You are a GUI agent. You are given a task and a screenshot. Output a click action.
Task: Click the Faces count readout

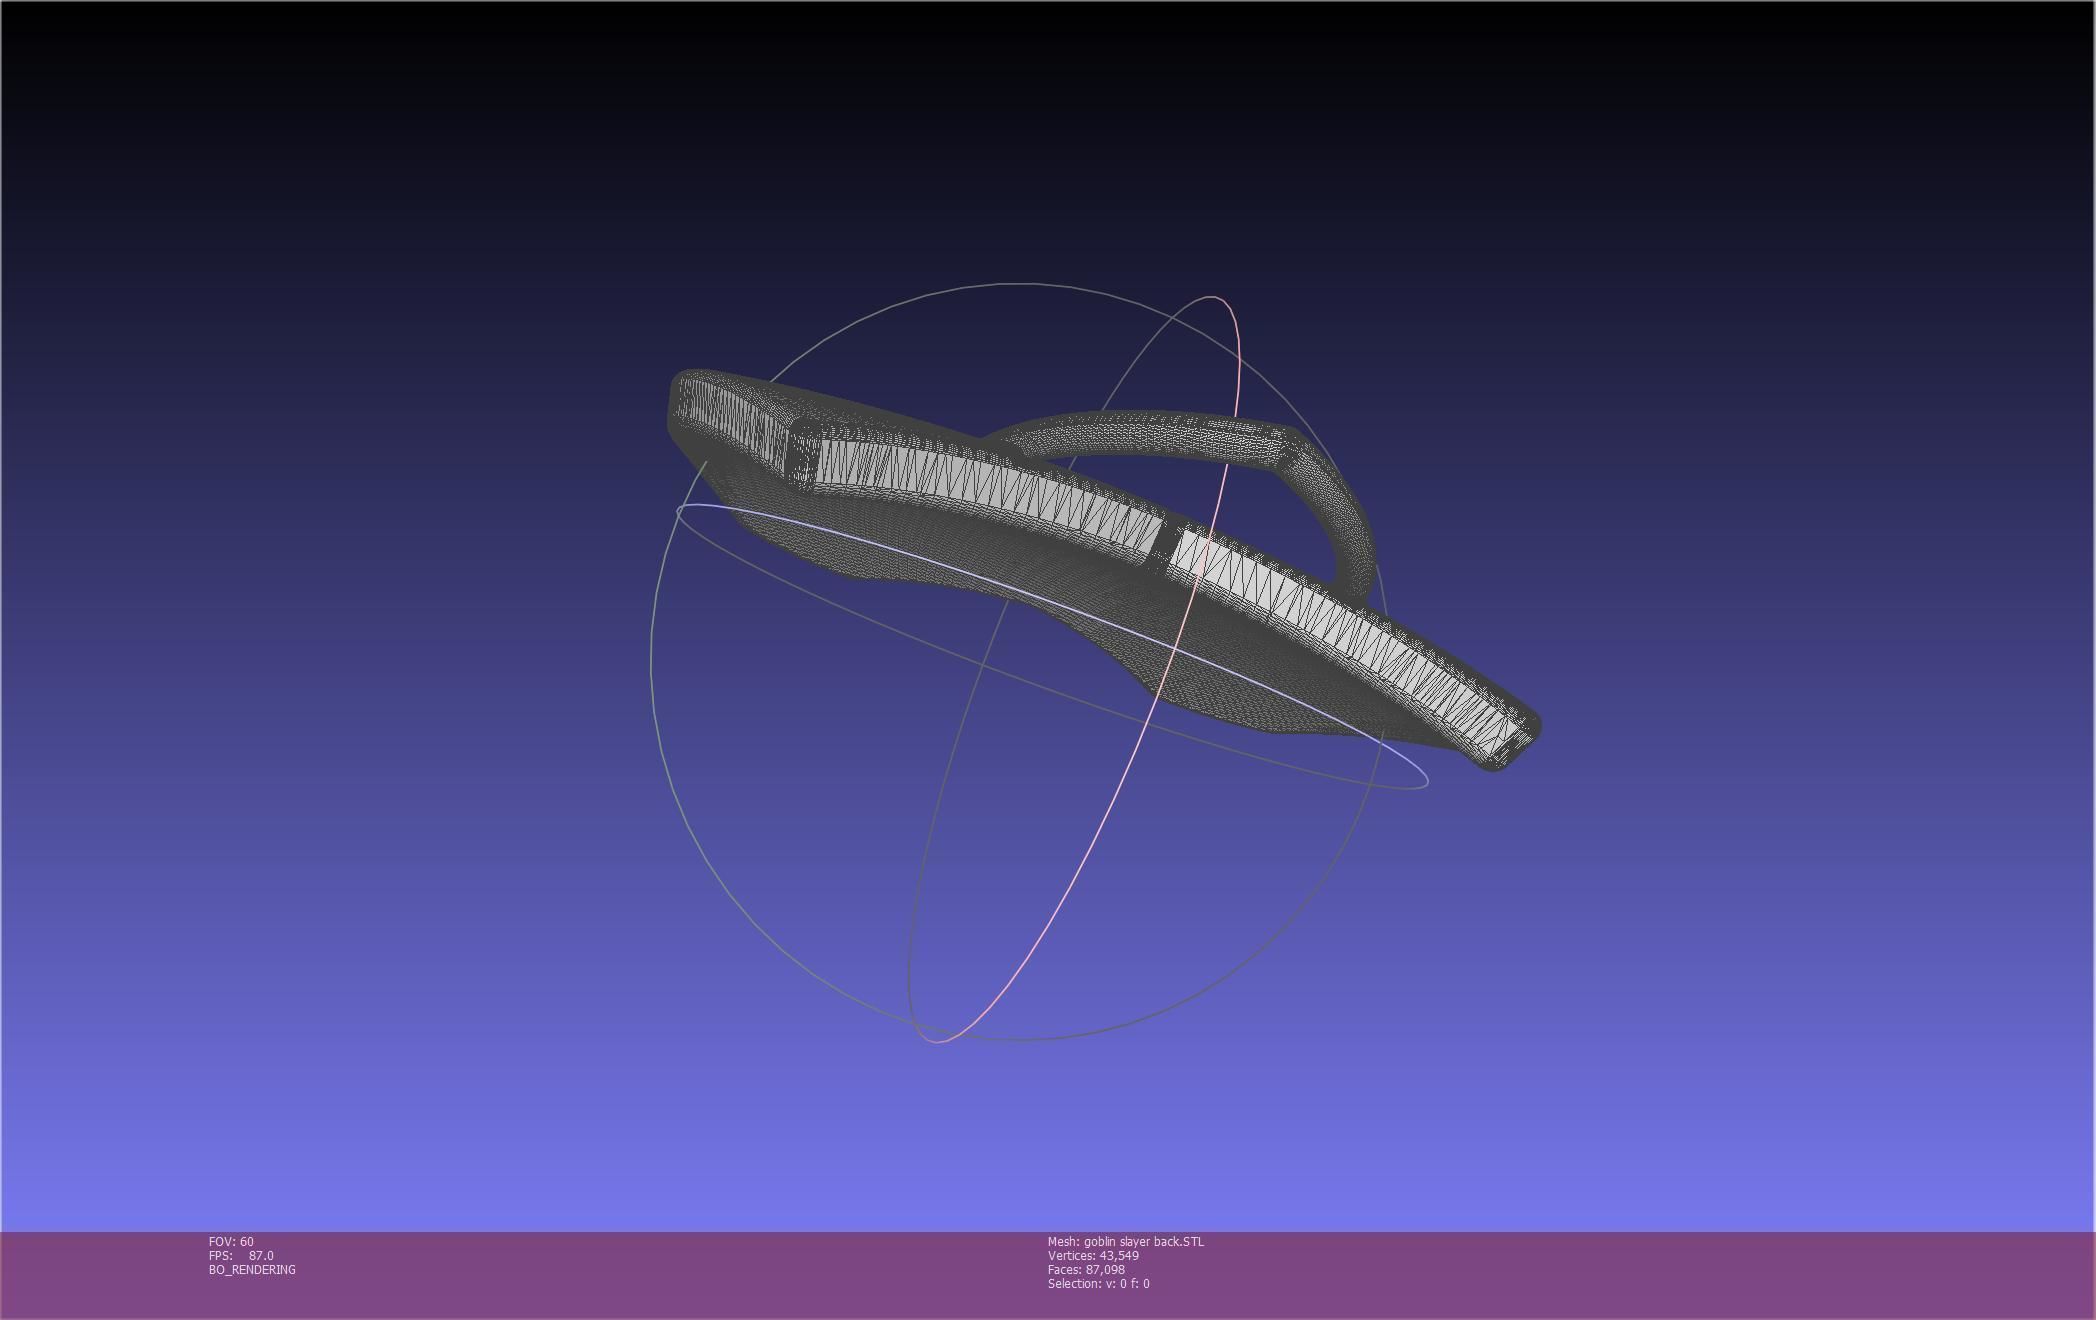click(1086, 1270)
